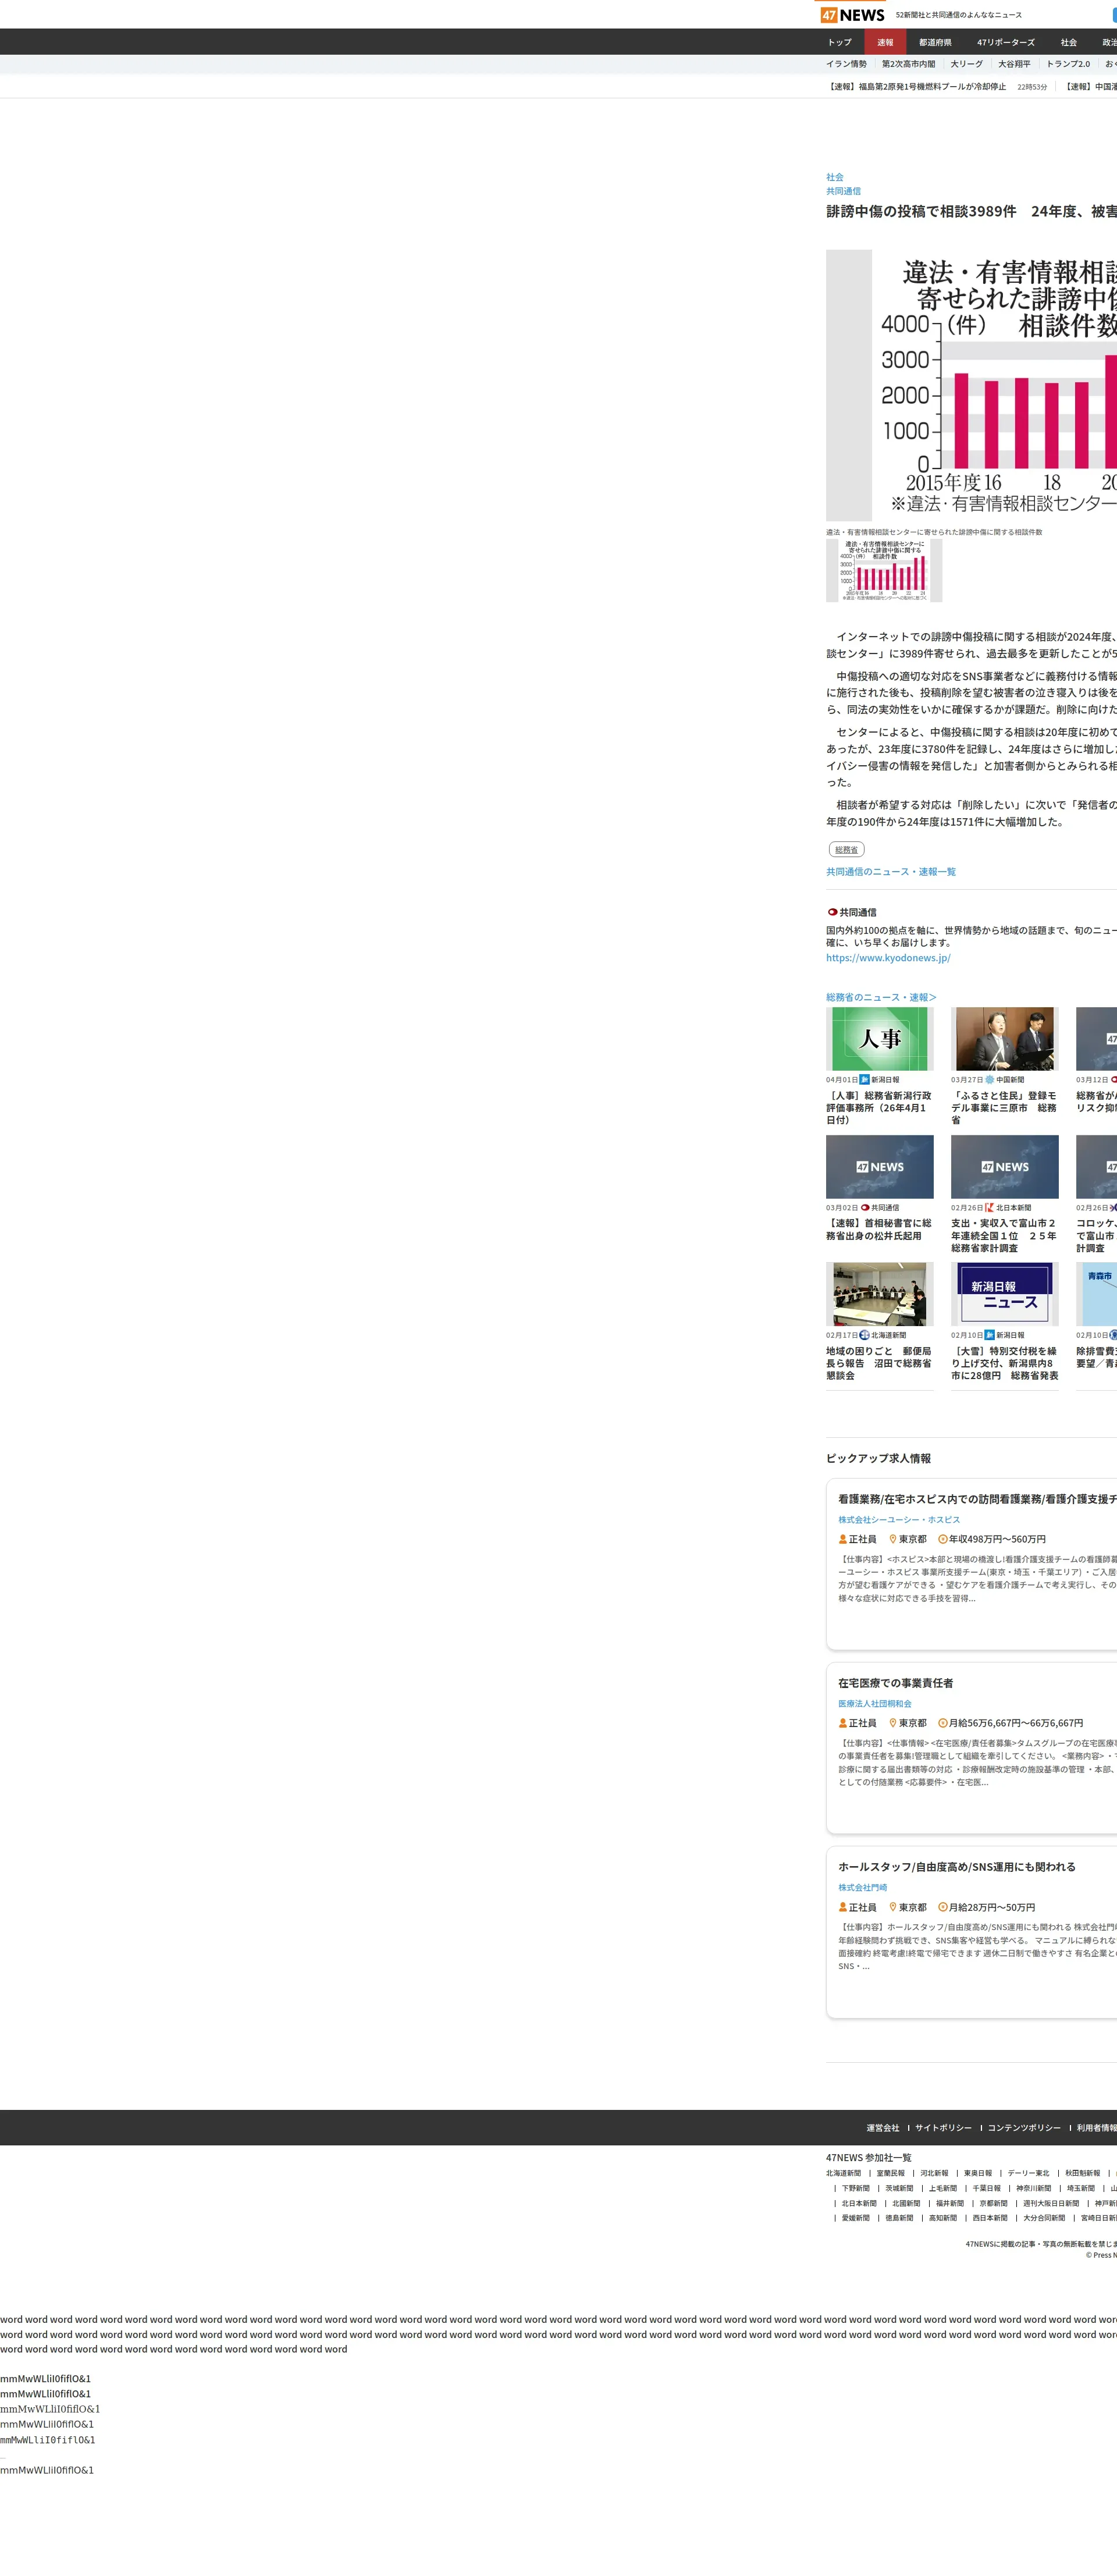This screenshot has height=2576, width=1117.
Task: Open 総務省のニュース・速報 section link
Action: 881,997
